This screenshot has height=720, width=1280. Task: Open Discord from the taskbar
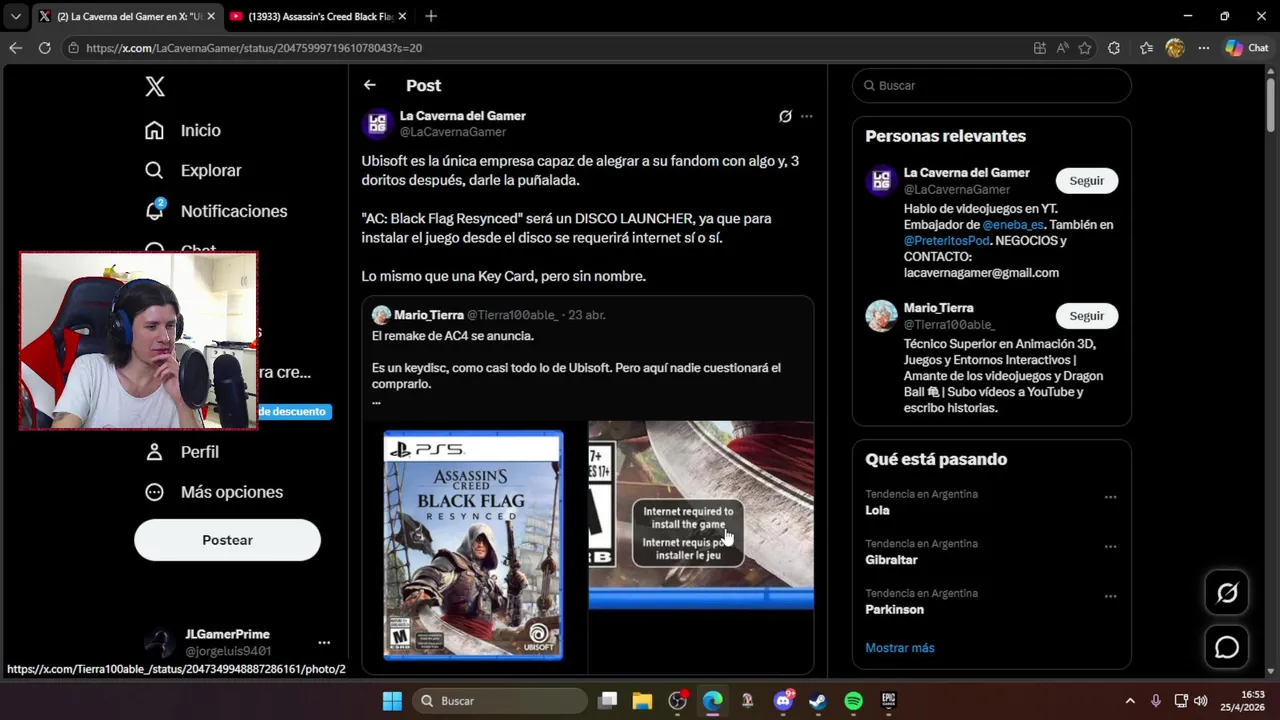[783, 701]
